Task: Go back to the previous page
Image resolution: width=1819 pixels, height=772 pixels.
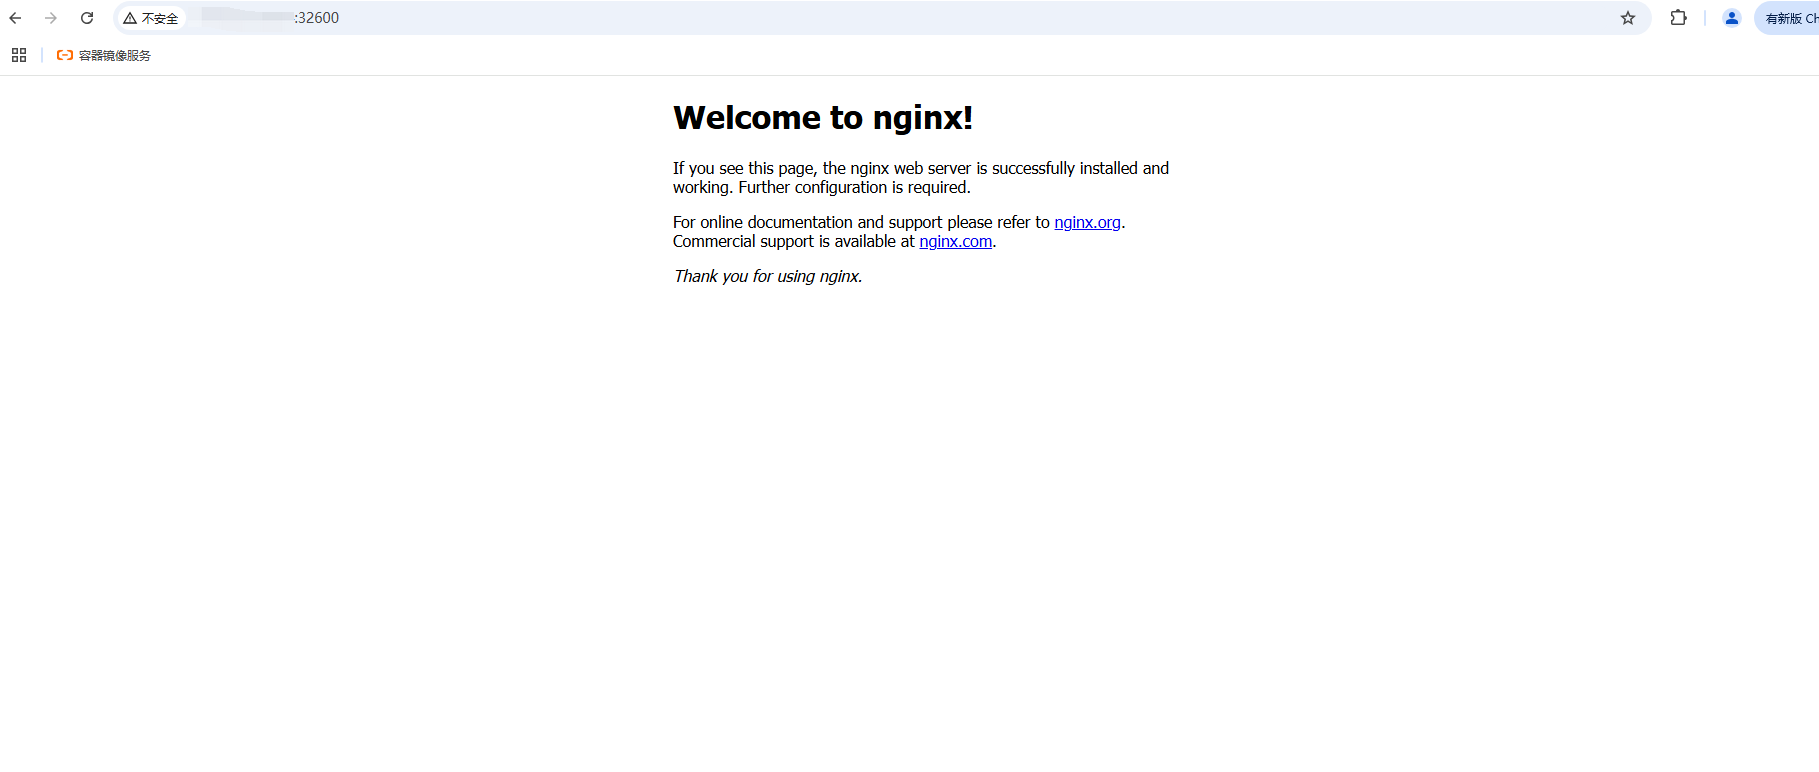Action: (15, 18)
